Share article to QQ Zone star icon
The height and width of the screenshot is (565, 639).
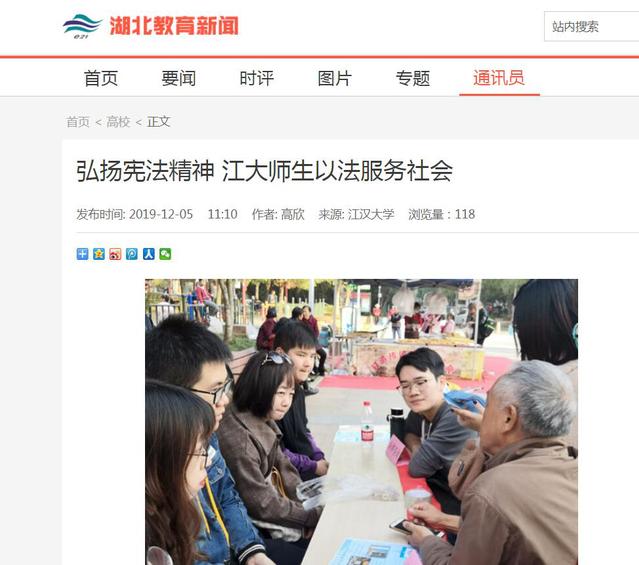point(99,254)
